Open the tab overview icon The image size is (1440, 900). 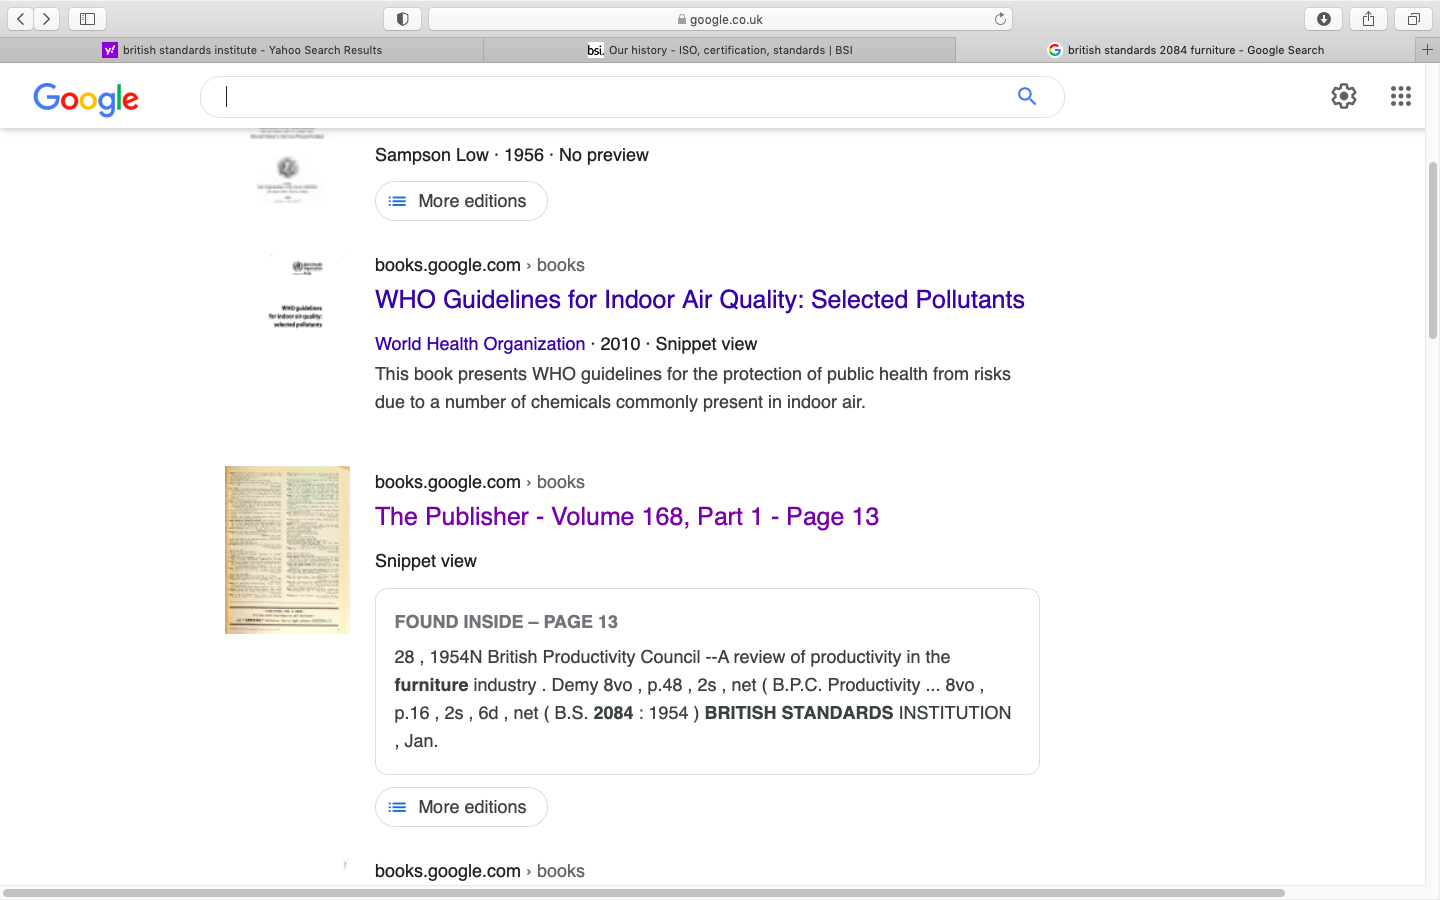coord(1413,18)
